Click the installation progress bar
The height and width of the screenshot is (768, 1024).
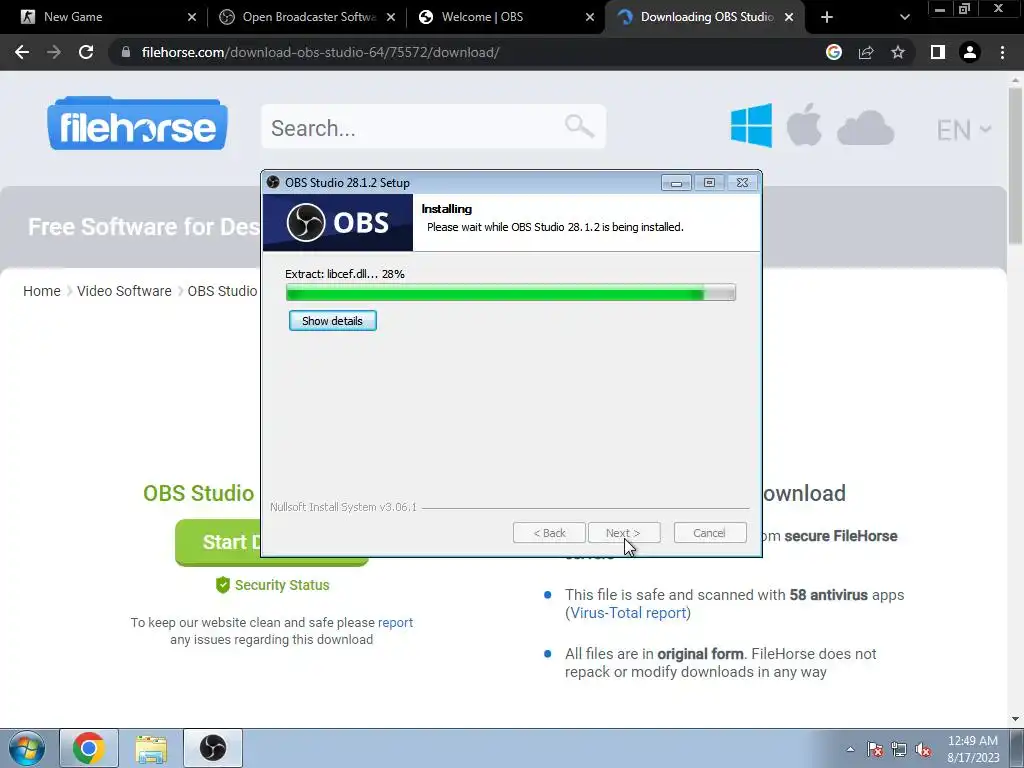pos(511,293)
